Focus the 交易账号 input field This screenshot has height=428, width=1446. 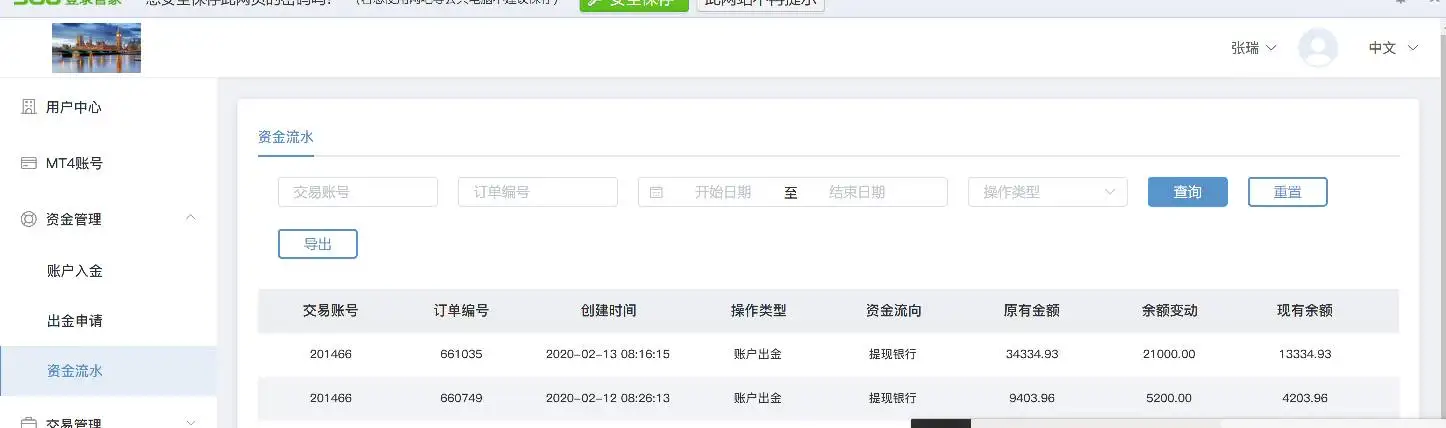pos(358,192)
